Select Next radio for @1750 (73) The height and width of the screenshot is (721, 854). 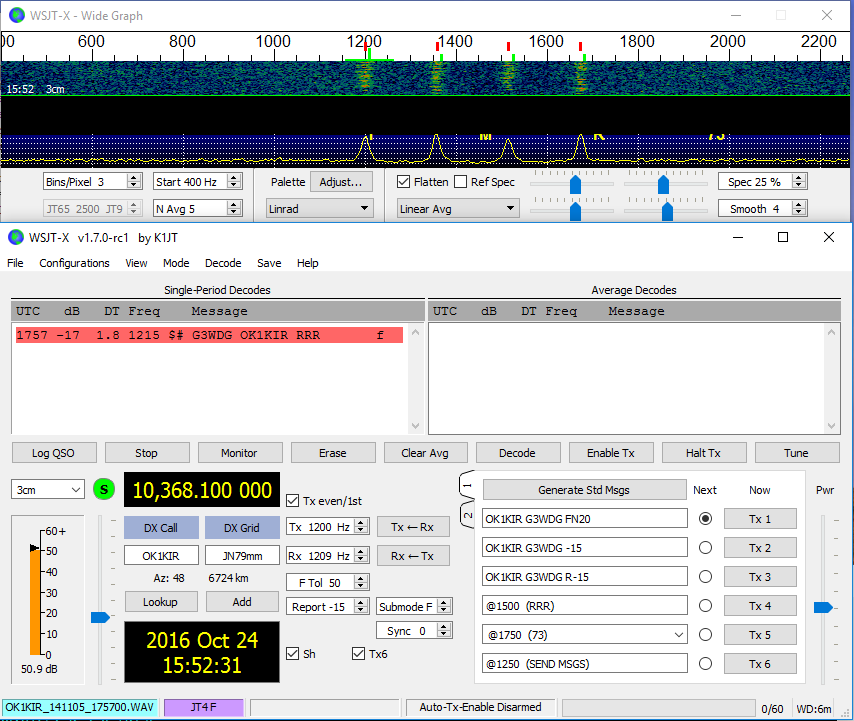[705, 634]
